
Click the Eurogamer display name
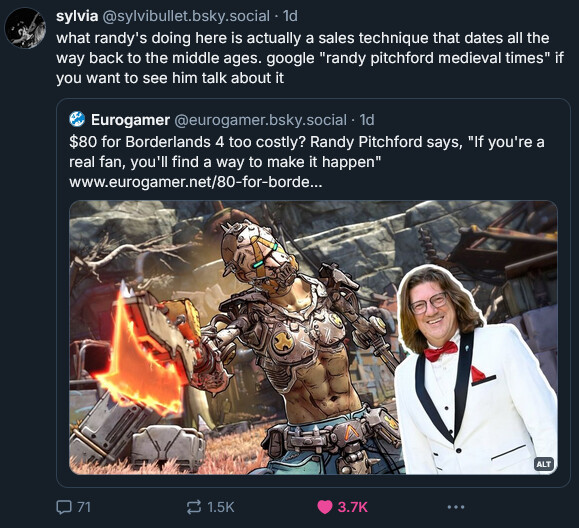coord(130,120)
